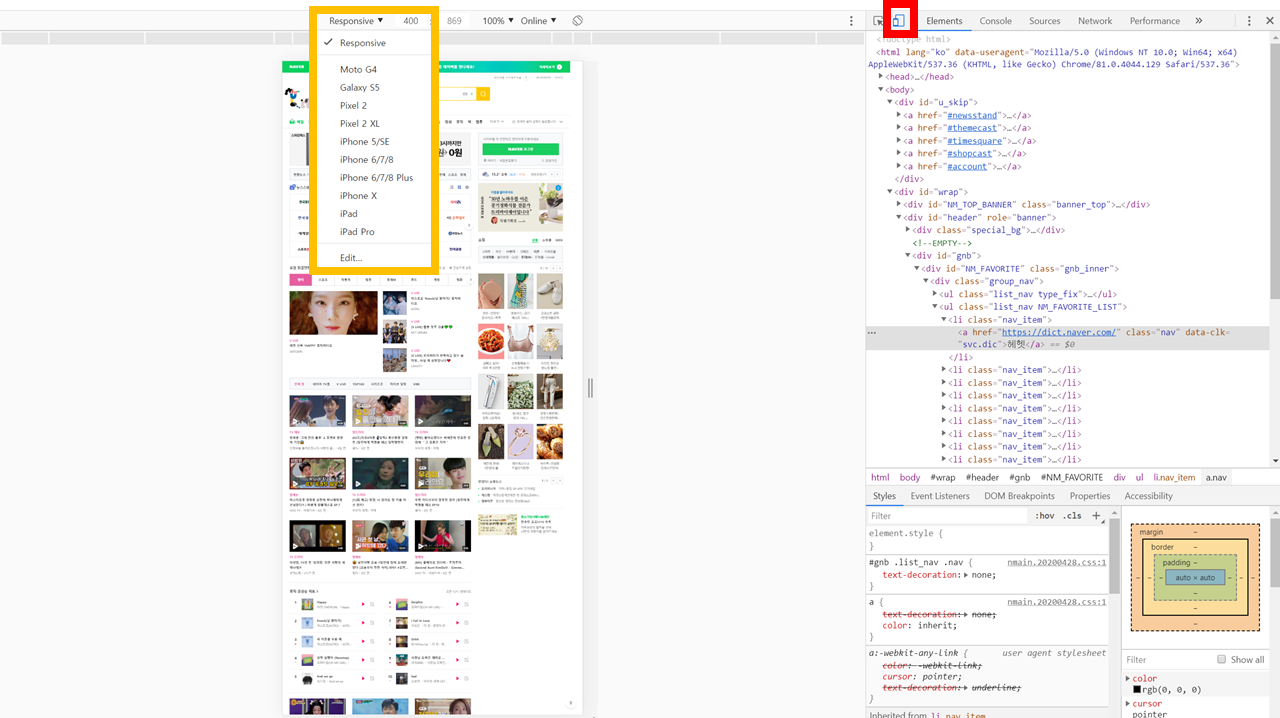
Task: Focus the Styles Filter input field
Action: click(948, 516)
